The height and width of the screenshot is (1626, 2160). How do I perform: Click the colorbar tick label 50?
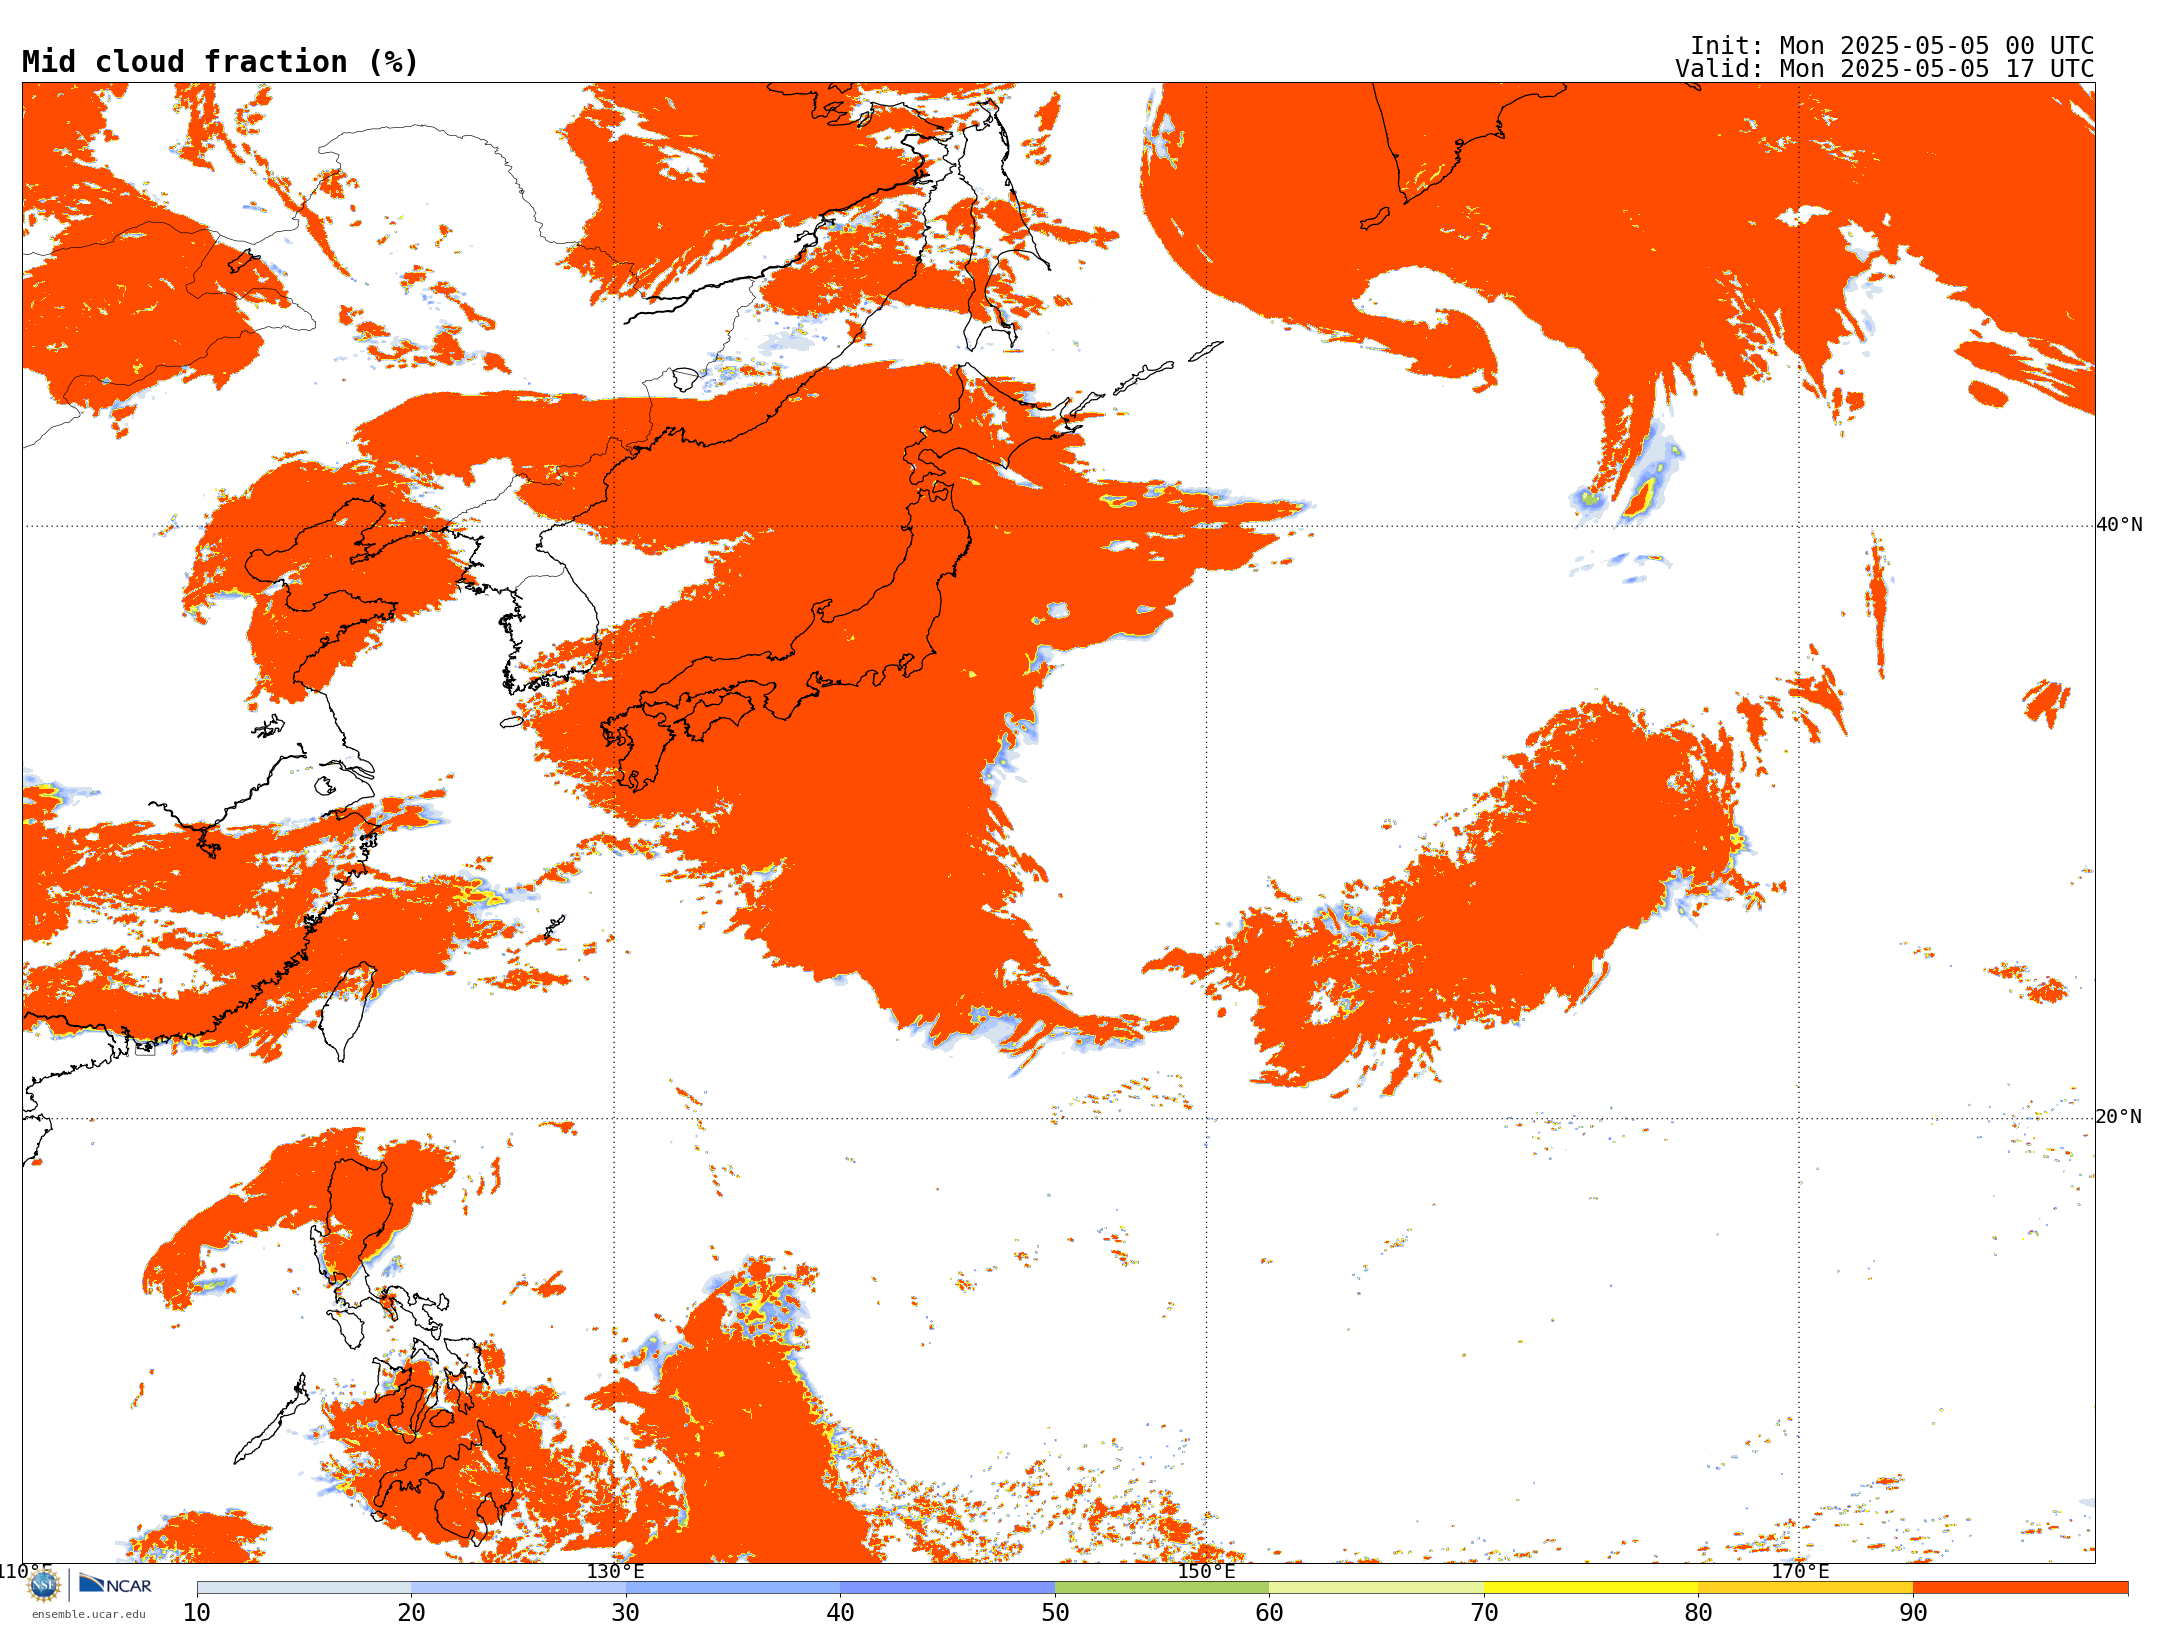pos(1055,1613)
